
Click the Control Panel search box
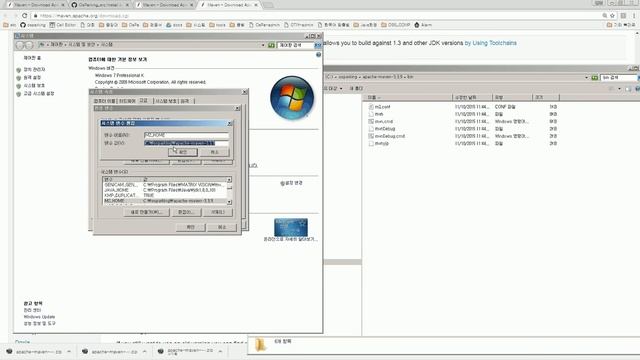[x=296, y=45]
